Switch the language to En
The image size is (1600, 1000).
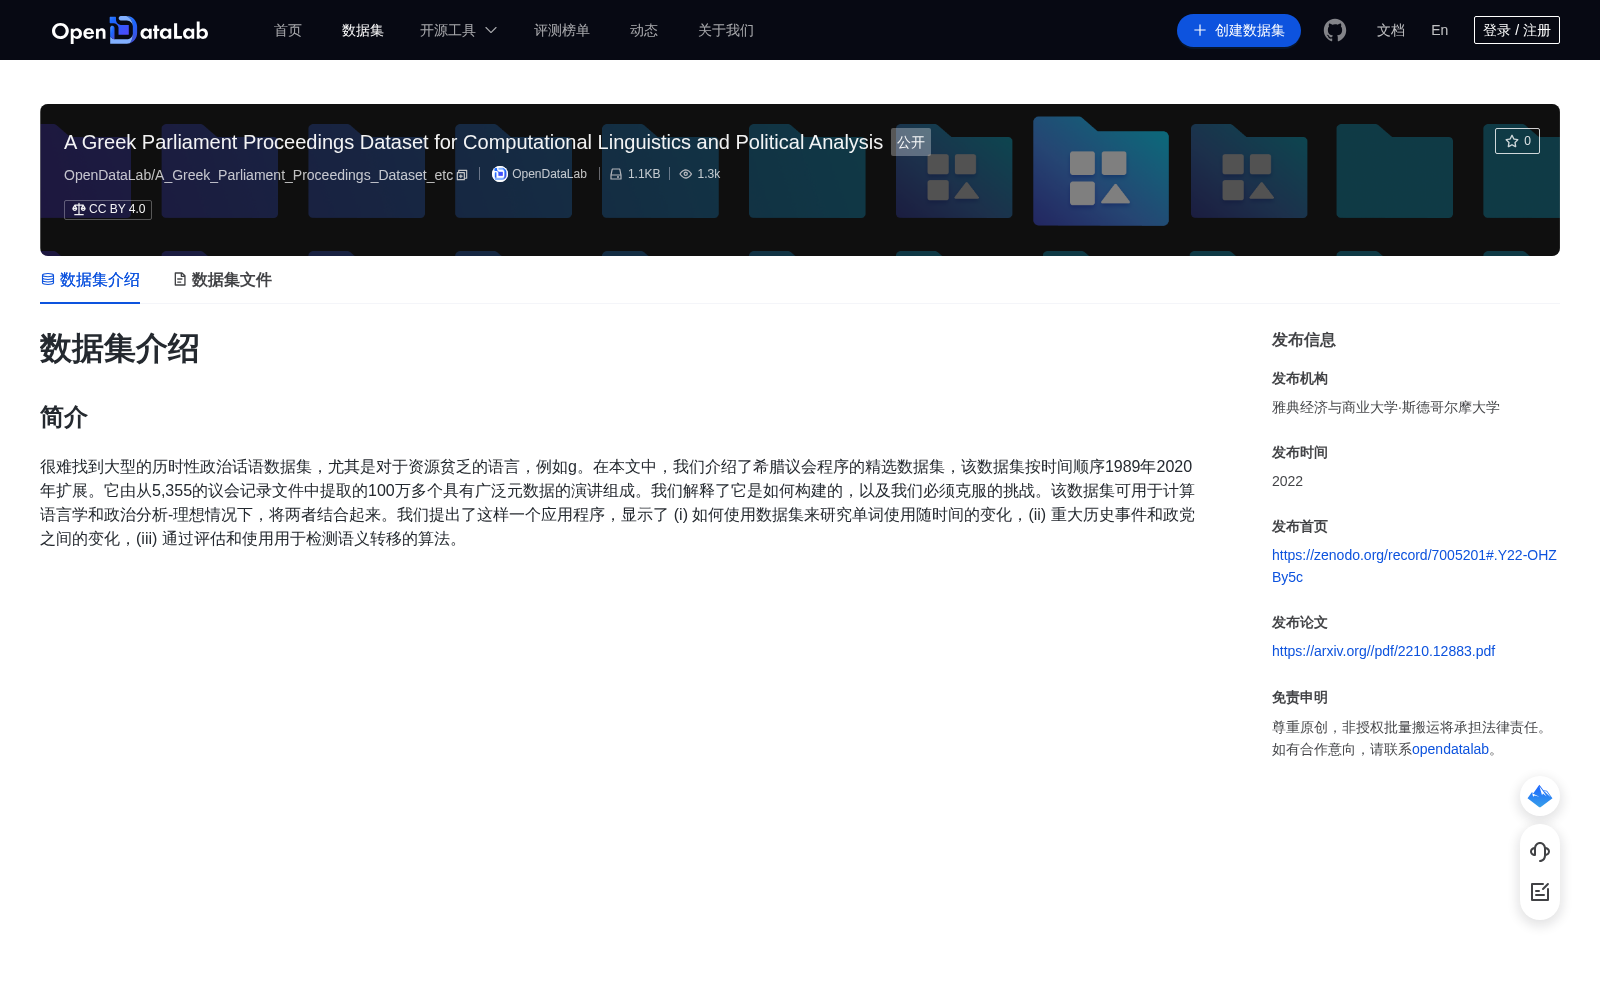click(1439, 30)
